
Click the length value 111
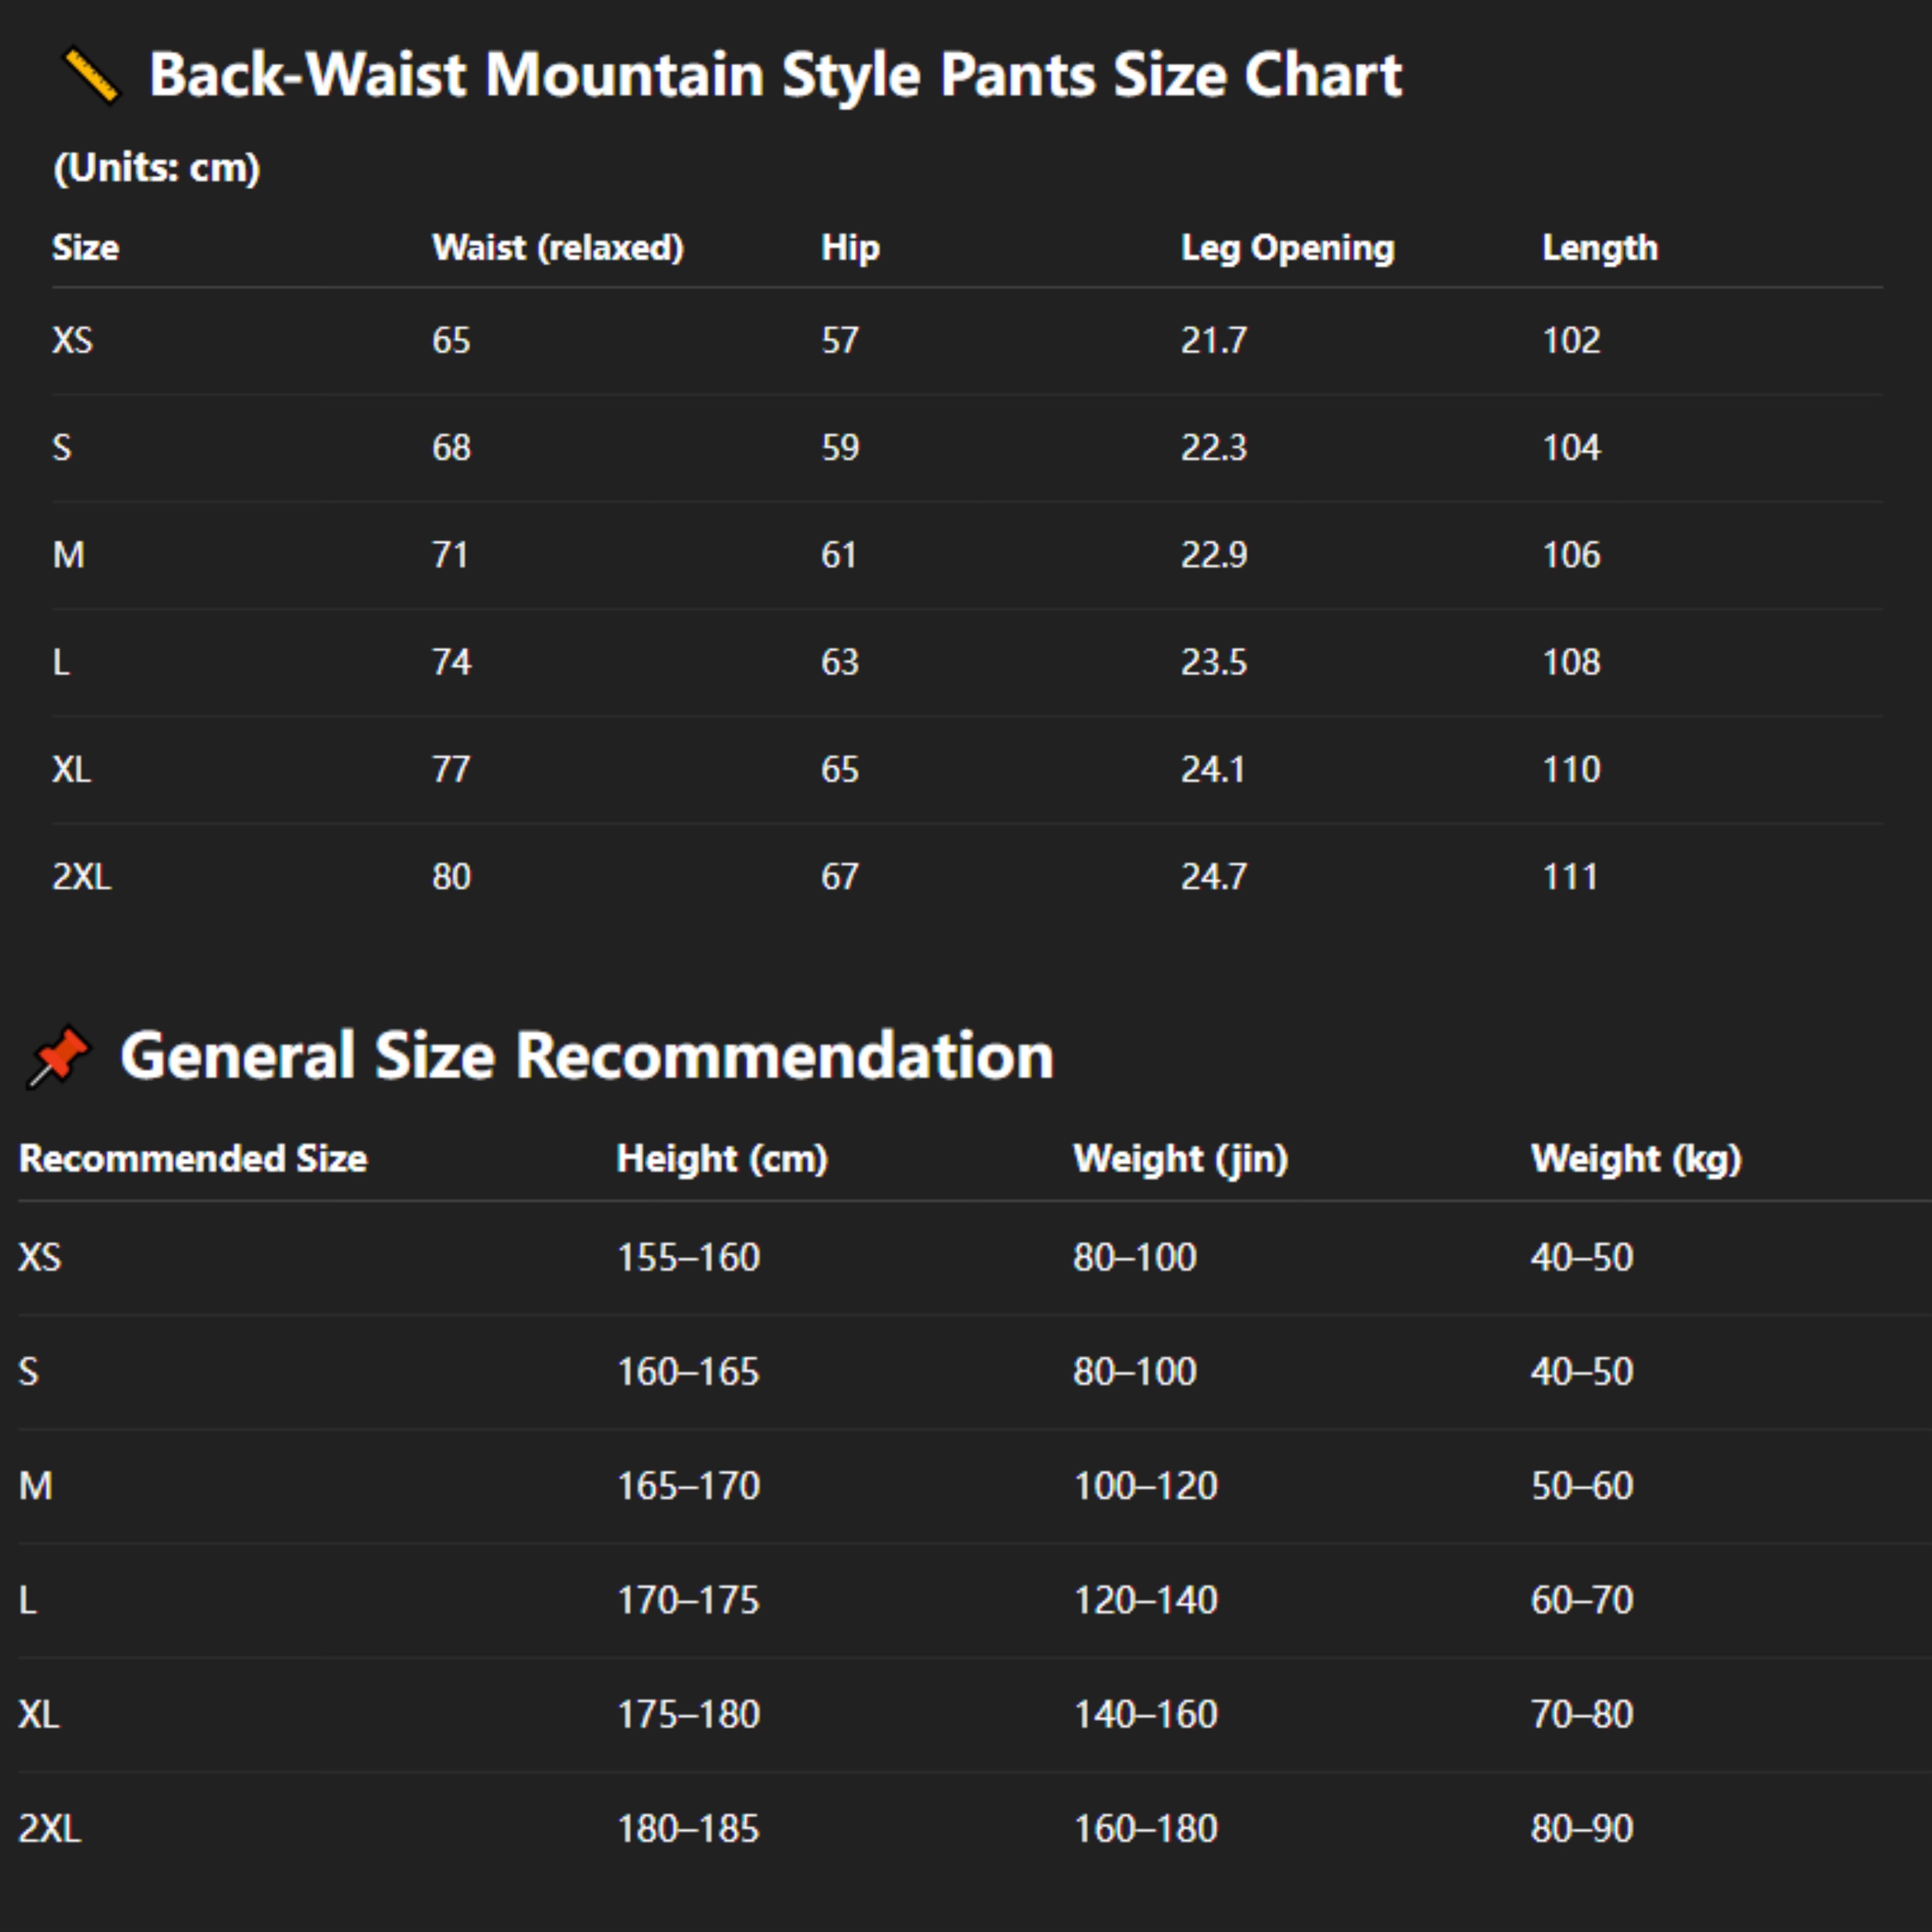pos(1570,877)
